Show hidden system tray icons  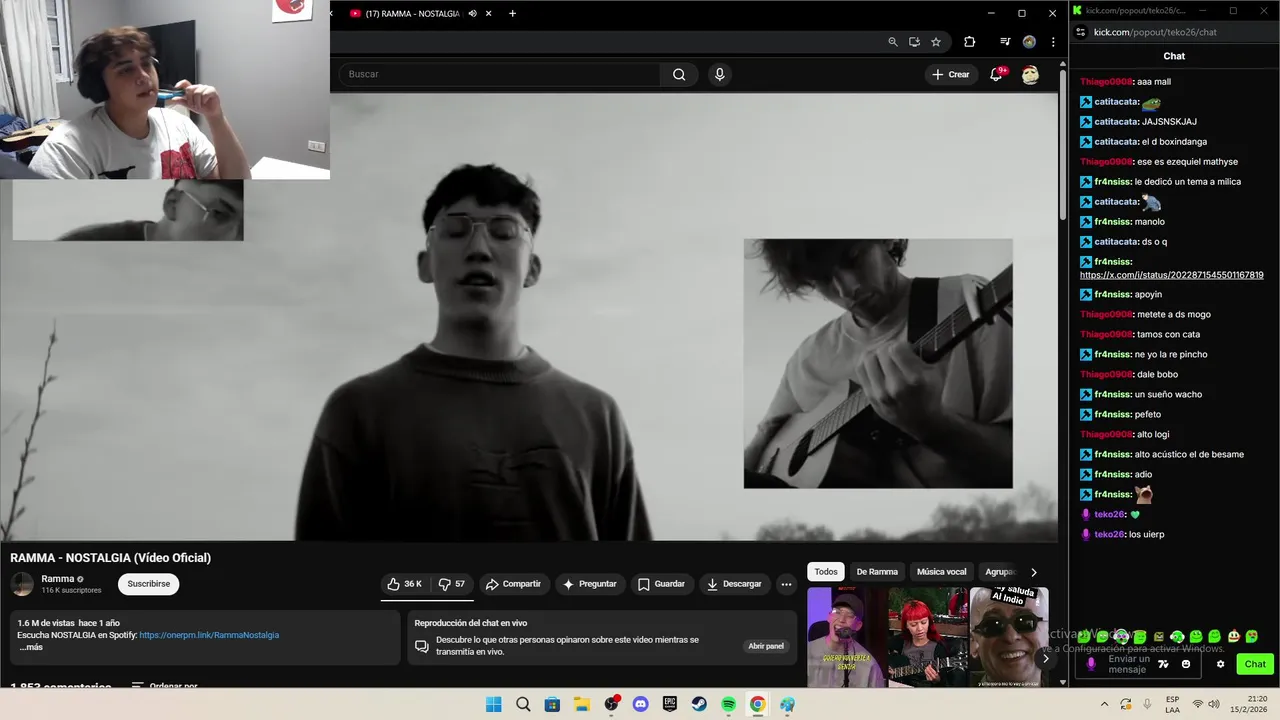(1104, 704)
